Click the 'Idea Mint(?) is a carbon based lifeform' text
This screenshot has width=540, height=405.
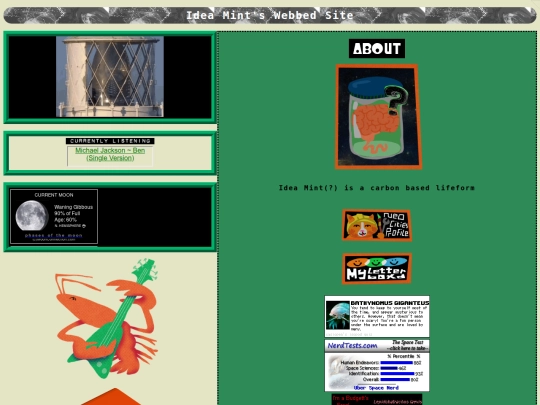click(376, 188)
